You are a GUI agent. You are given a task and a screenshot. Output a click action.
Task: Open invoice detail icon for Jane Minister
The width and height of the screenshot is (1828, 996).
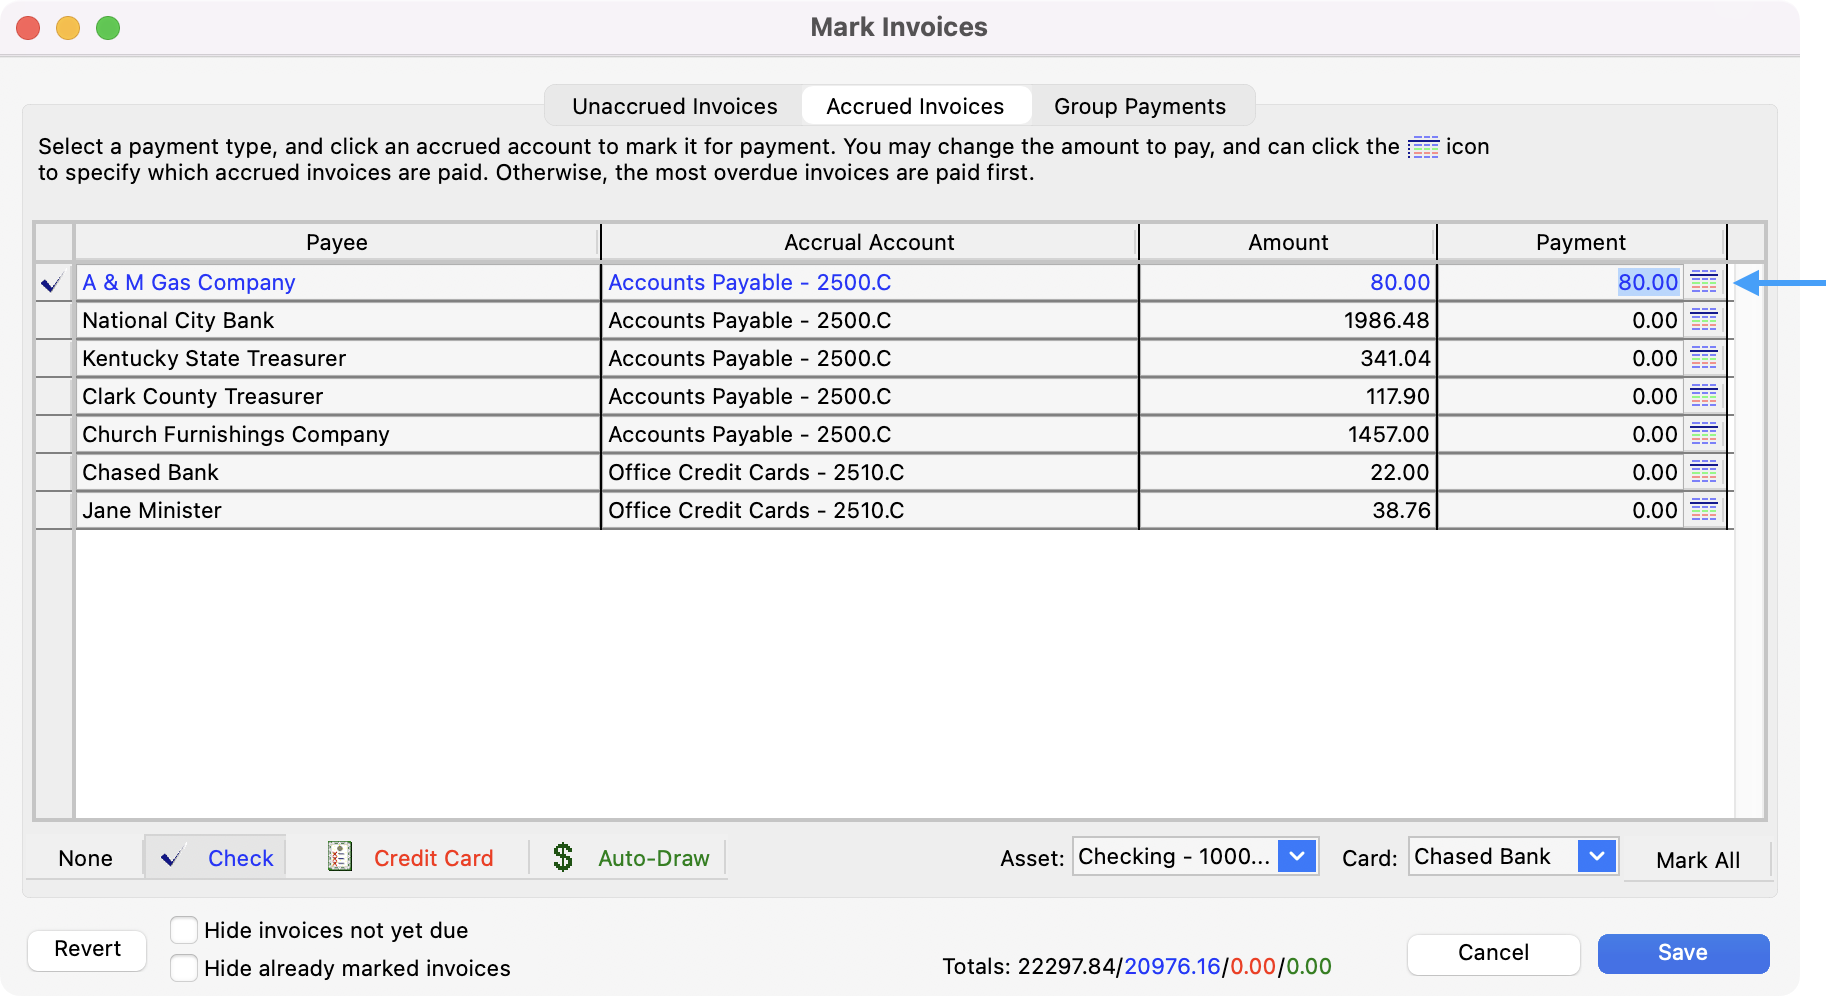(x=1703, y=511)
